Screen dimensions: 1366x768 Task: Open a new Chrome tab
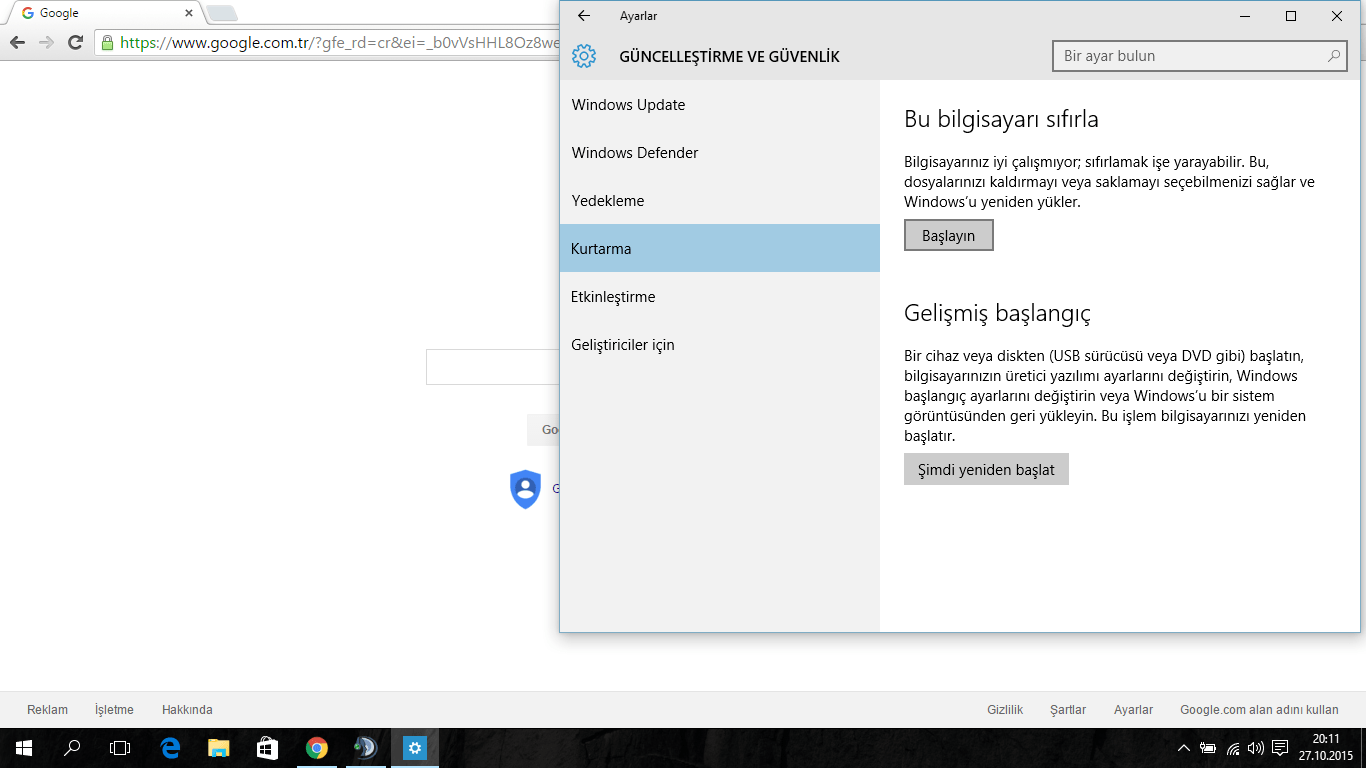pyautogui.click(x=221, y=13)
